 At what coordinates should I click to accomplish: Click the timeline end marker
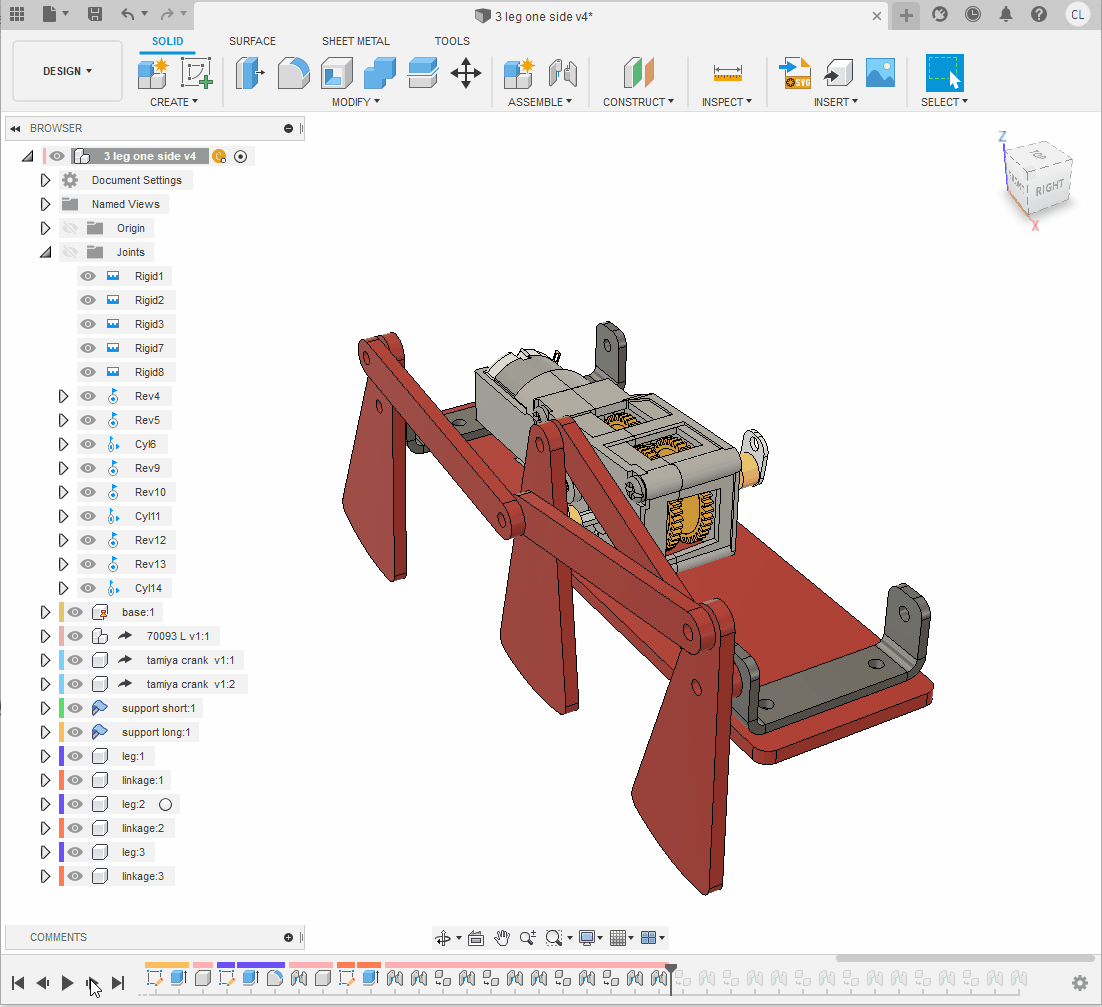[671, 969]
